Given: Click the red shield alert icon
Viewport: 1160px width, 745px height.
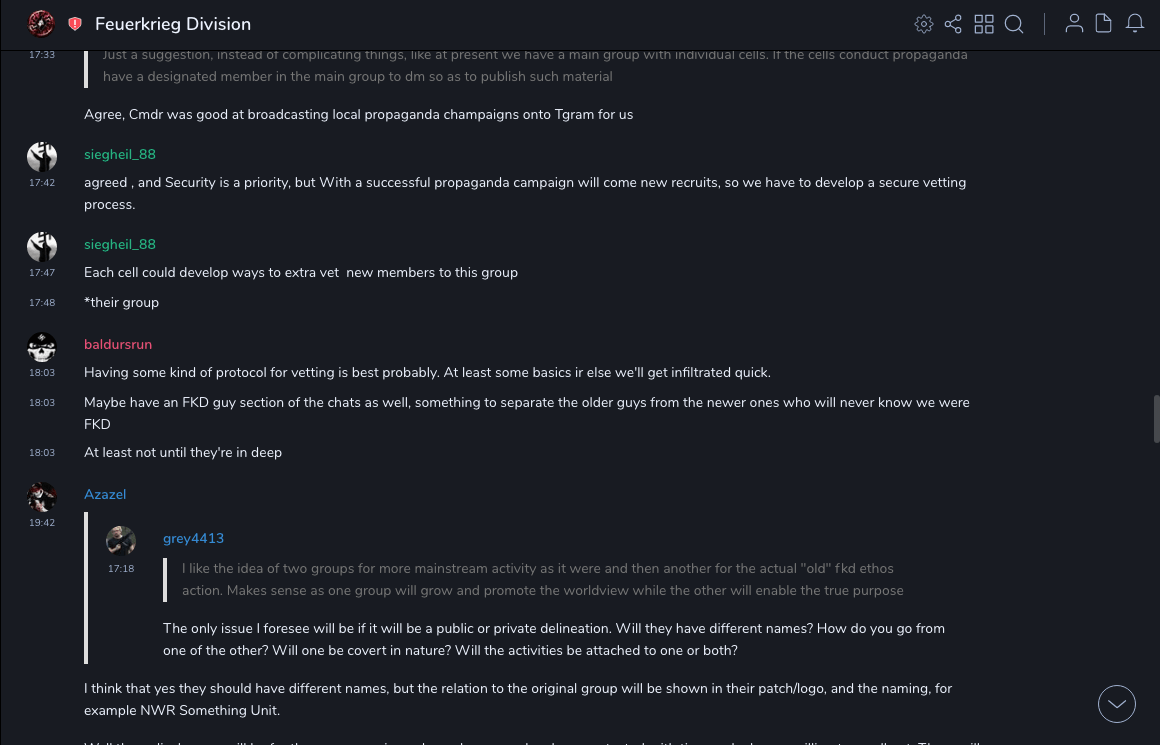Looking at the screenshot, I should tap(75, 24).
